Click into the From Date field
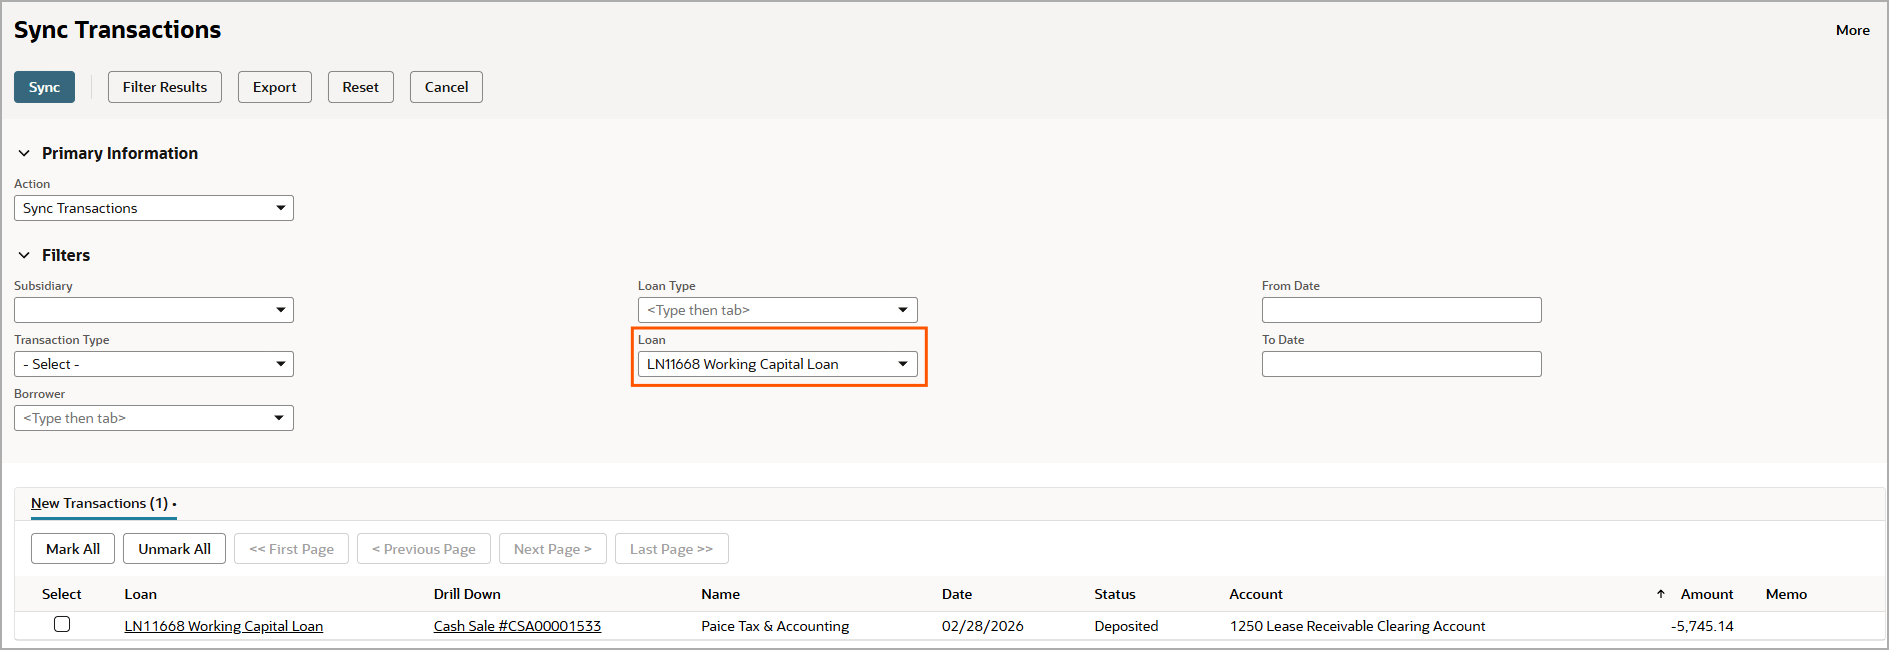 [1401, 310]
